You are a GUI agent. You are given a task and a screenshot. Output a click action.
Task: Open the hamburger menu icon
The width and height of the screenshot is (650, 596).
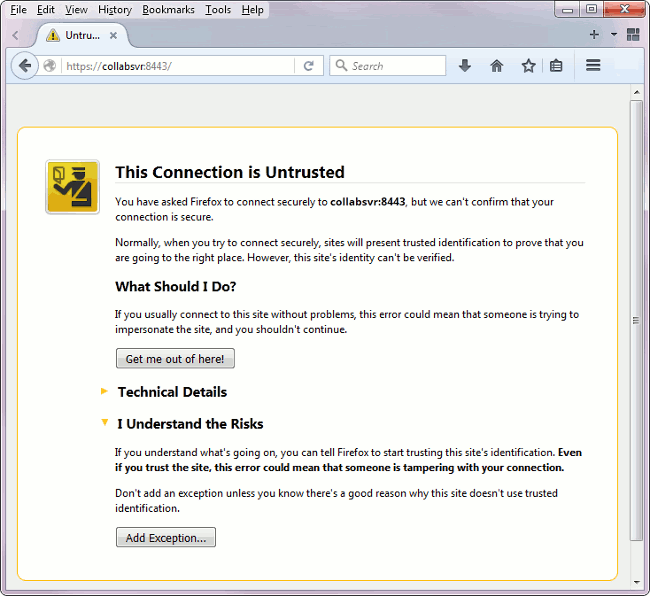[x=593, y=66]
